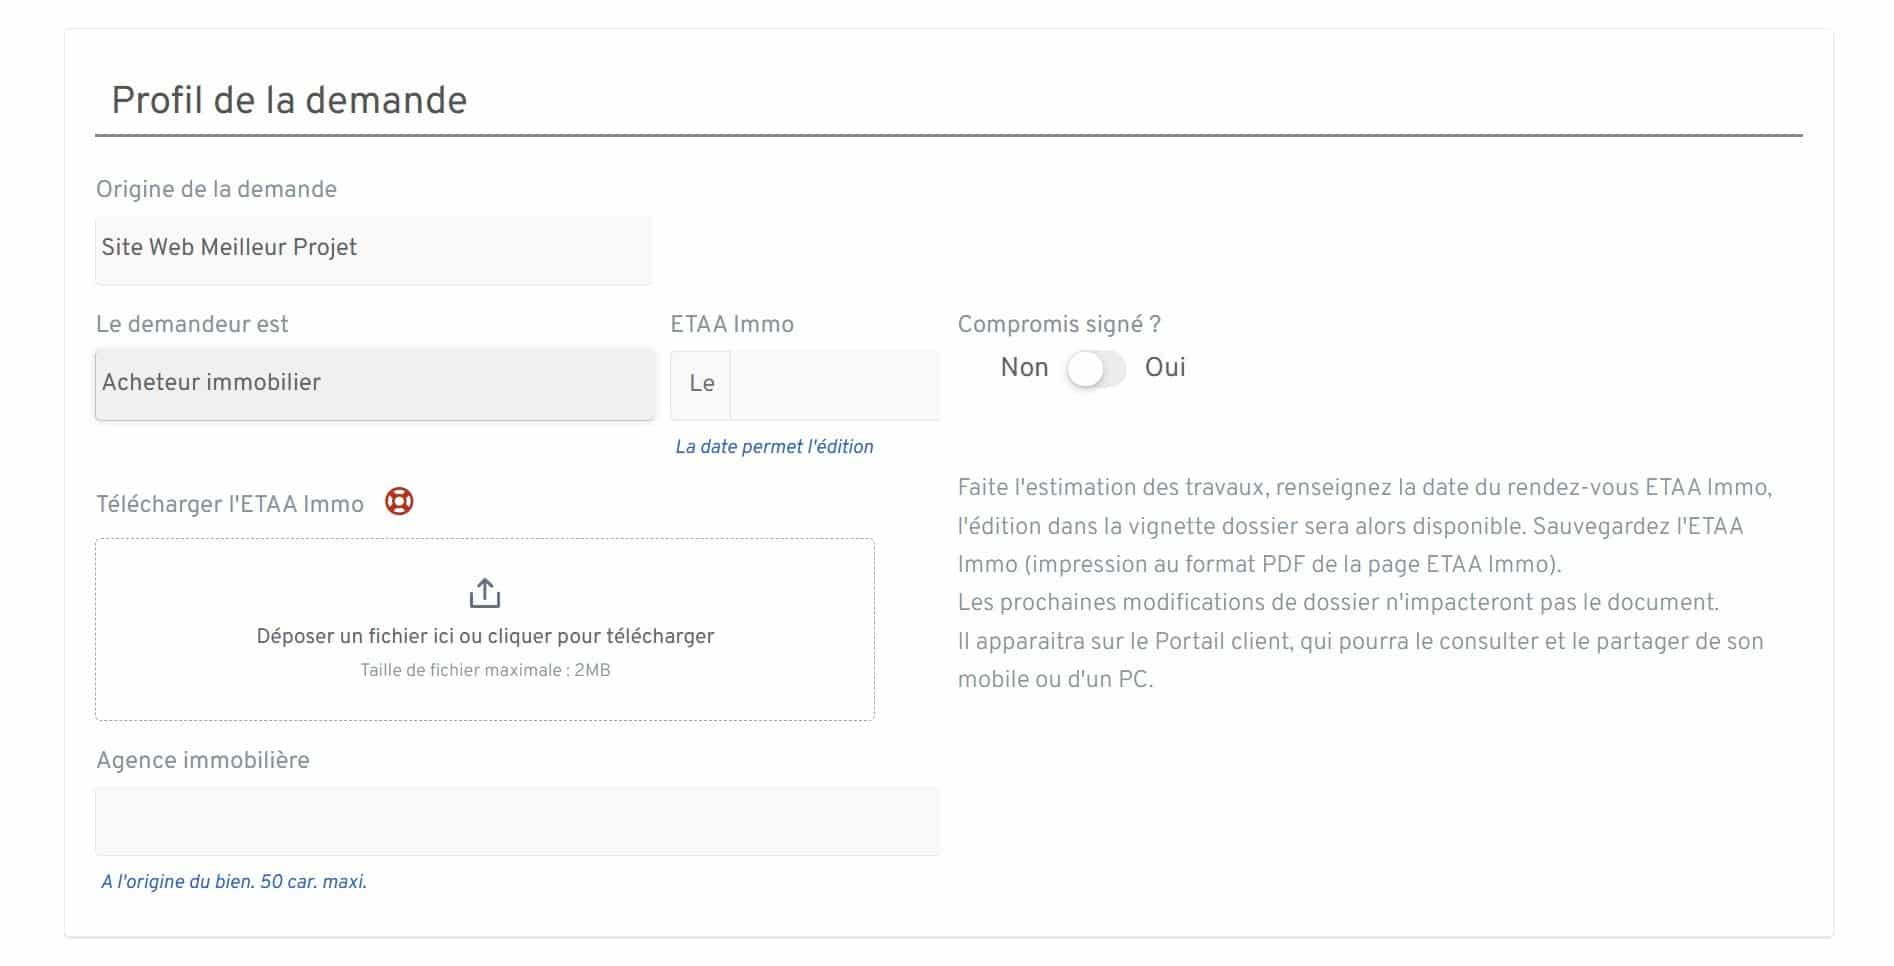Focus the empty Agence immobilière text field
This screenshot has height=966, width=1894.
click(517, 820)
